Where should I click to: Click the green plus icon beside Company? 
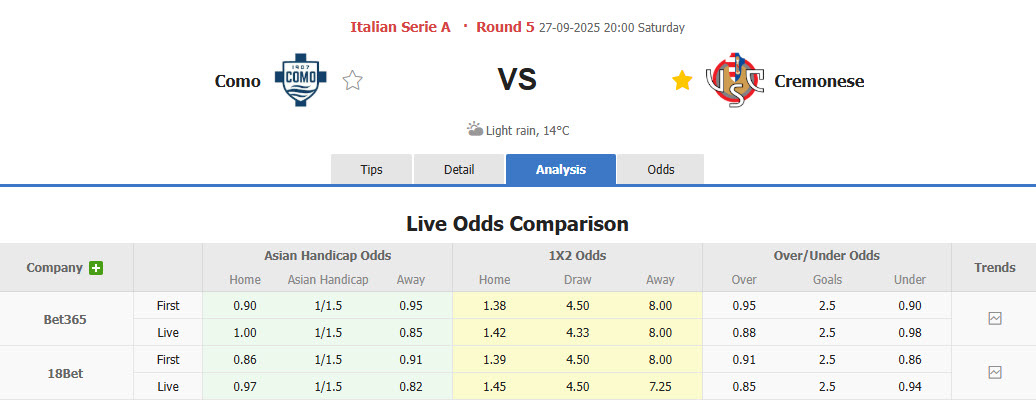coord(96,268)
